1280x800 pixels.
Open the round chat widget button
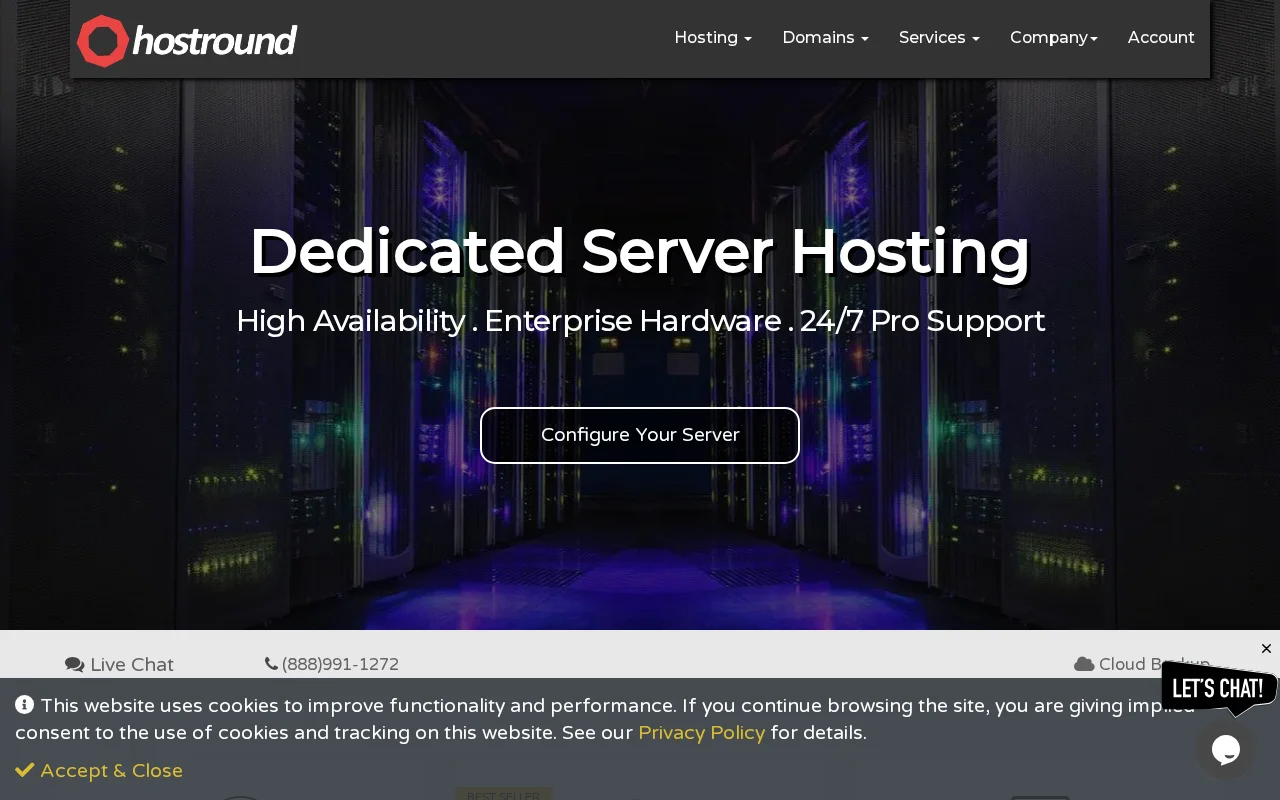click(x=1226, y=749)
